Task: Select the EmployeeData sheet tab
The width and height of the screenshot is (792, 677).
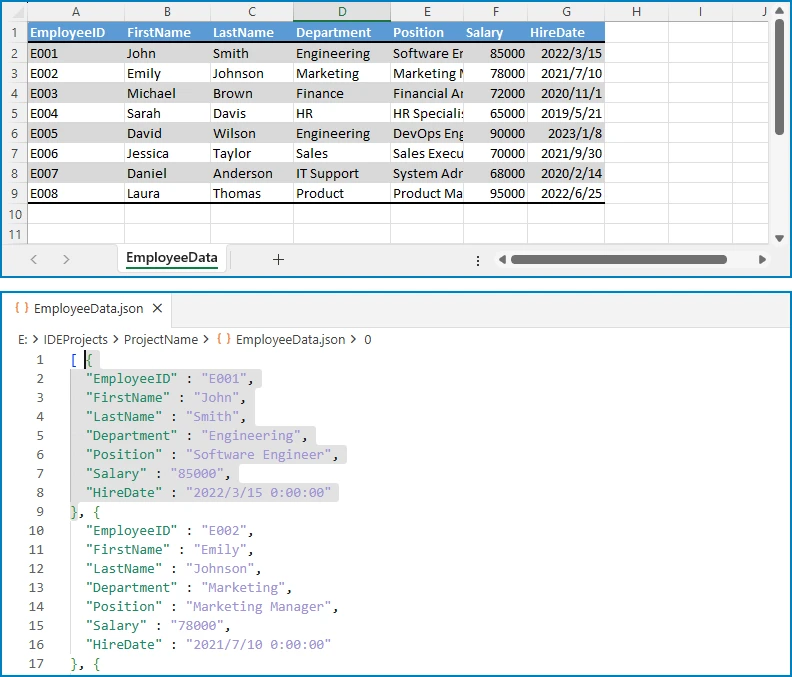Action: click(172, 258)
